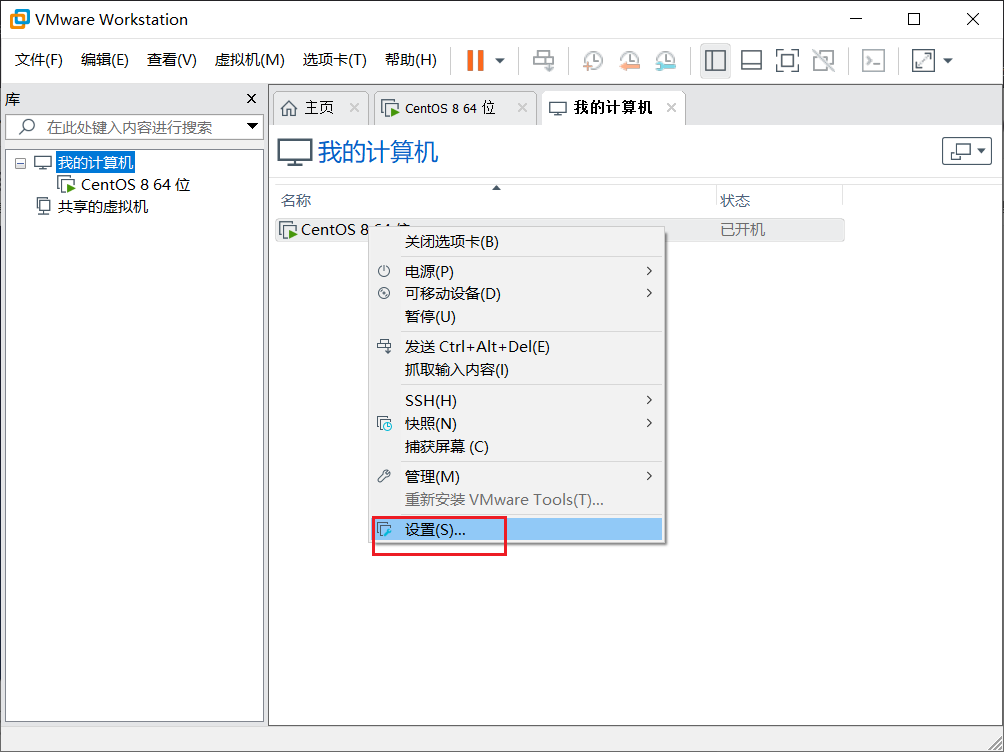Open the 查看(V) menu
Image resolution: width=1004 pixels, height=752 pixels.
[x=172, y=60]
